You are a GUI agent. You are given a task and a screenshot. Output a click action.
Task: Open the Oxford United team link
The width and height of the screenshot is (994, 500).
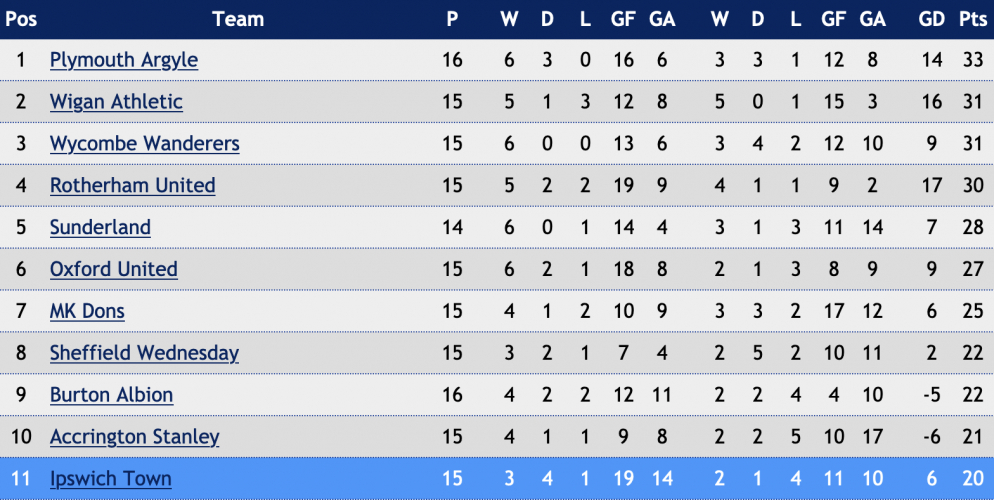click(113, 269)
